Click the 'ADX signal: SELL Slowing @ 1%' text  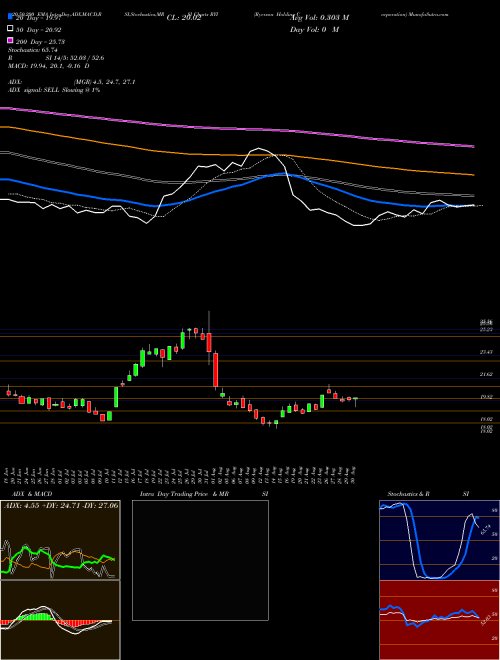click(54, 90)
